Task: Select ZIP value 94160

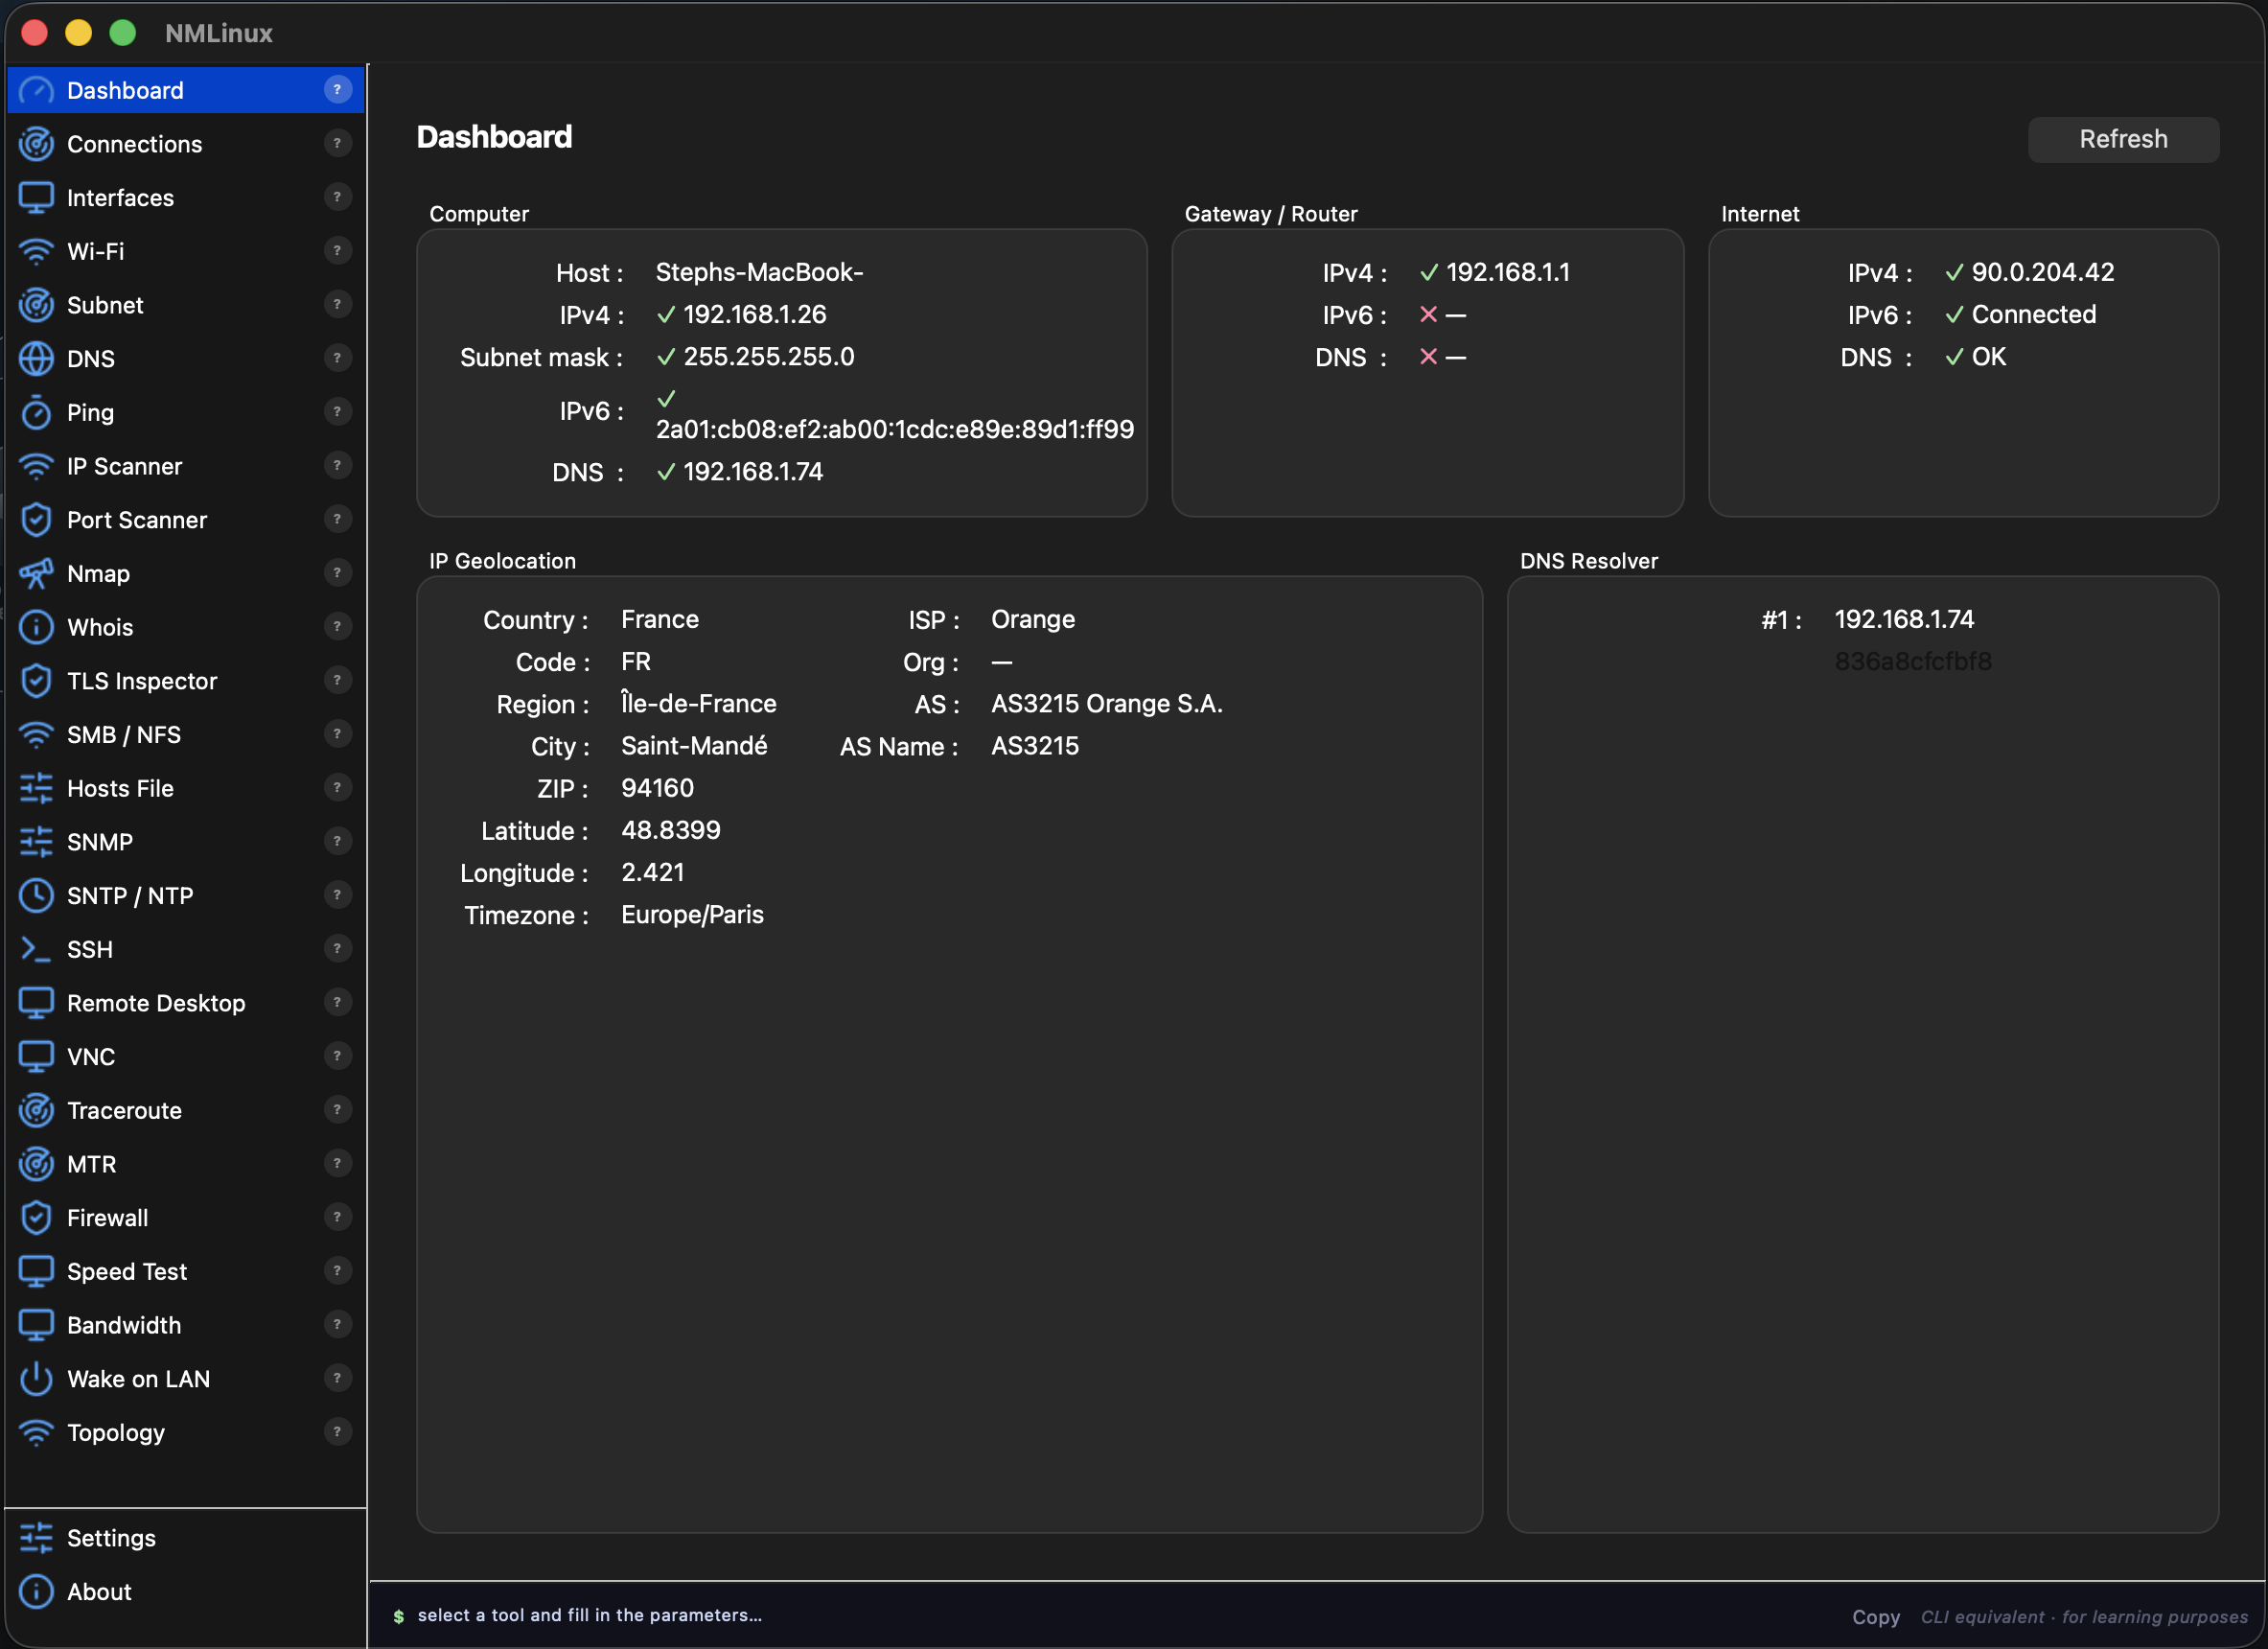Action: (x=657, y=789)
